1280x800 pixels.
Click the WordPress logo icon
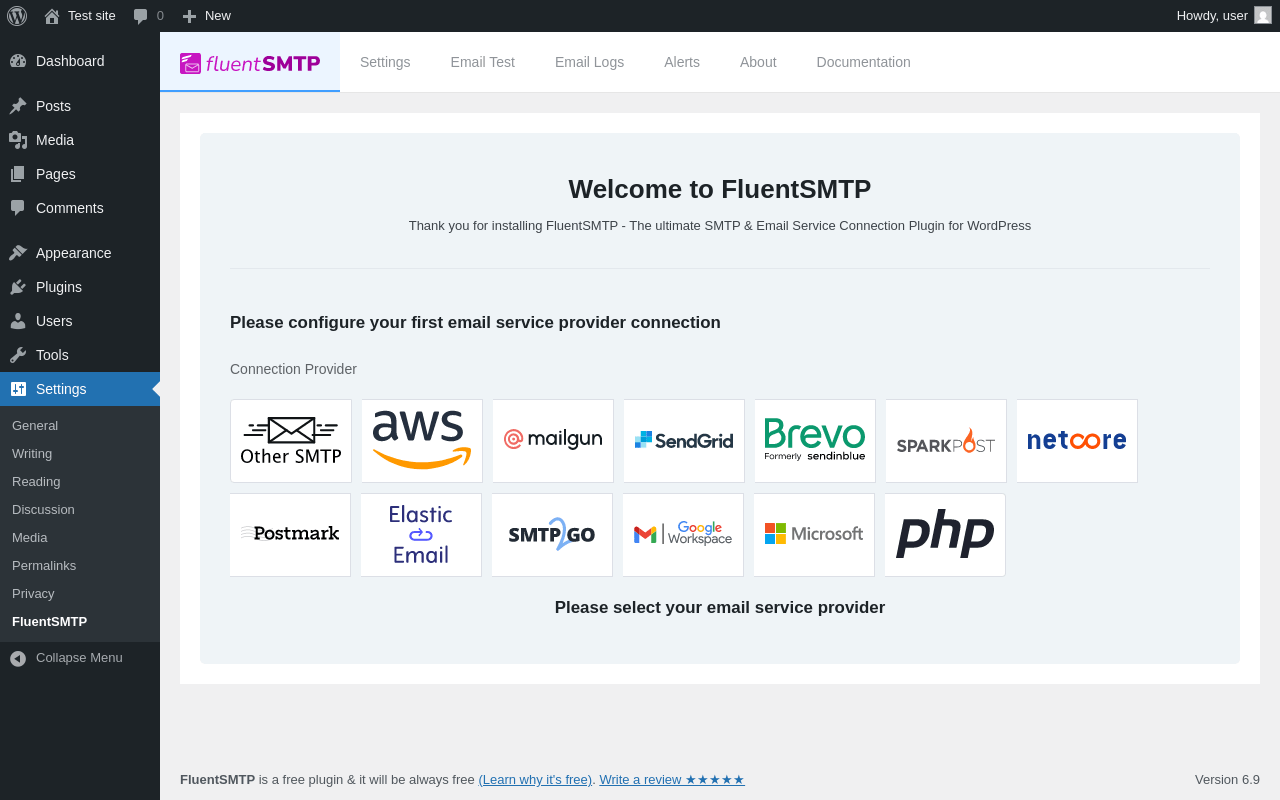coord(17,16)
